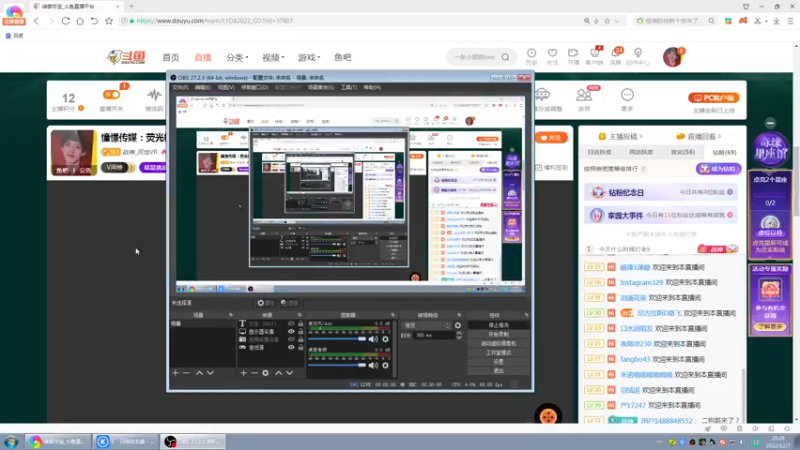Open desktop audio settings gear
Viewport: 800px width, 450px height.
[x=385, y=365]
